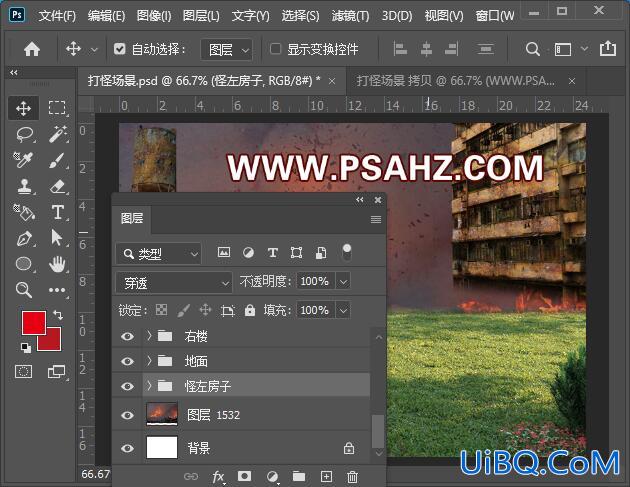Image resolution: width=630 pixels, height=487 pixels.
Task: Select the Eyedropper tool
Action: click(x=24, y=160)
